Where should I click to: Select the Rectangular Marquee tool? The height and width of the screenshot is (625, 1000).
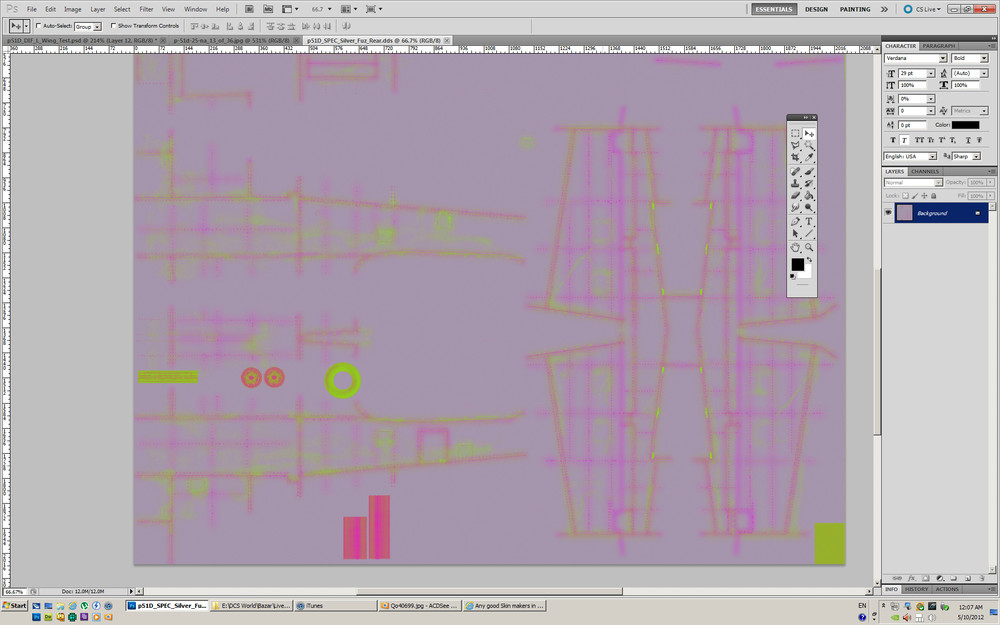pyautogui.click(x=796, y=133)
